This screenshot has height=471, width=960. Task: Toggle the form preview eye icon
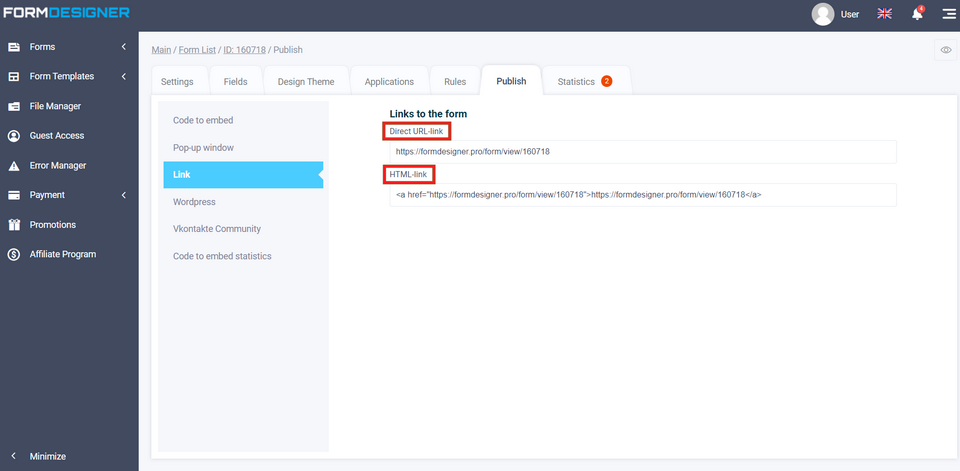click(945, 50)
